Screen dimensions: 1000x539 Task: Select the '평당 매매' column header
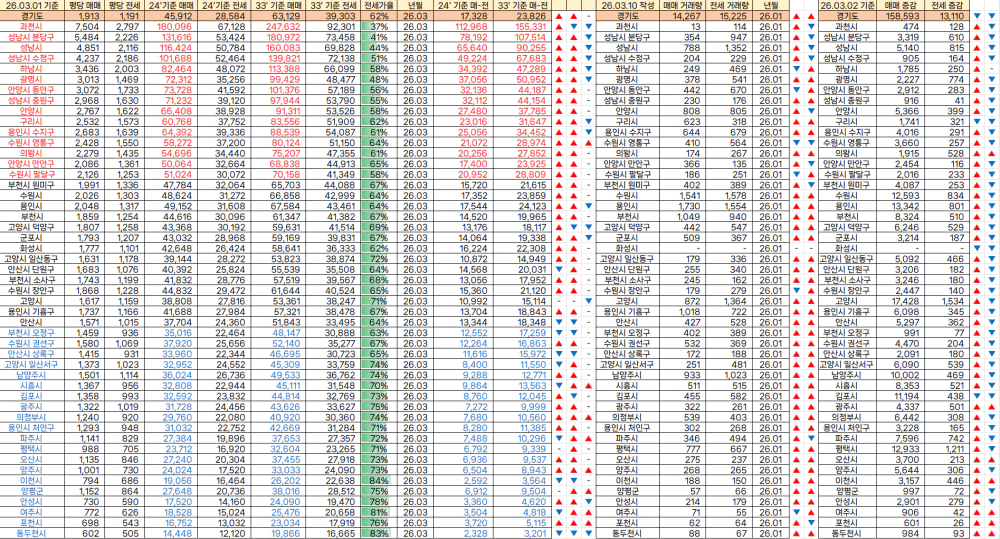coord(83,5)
